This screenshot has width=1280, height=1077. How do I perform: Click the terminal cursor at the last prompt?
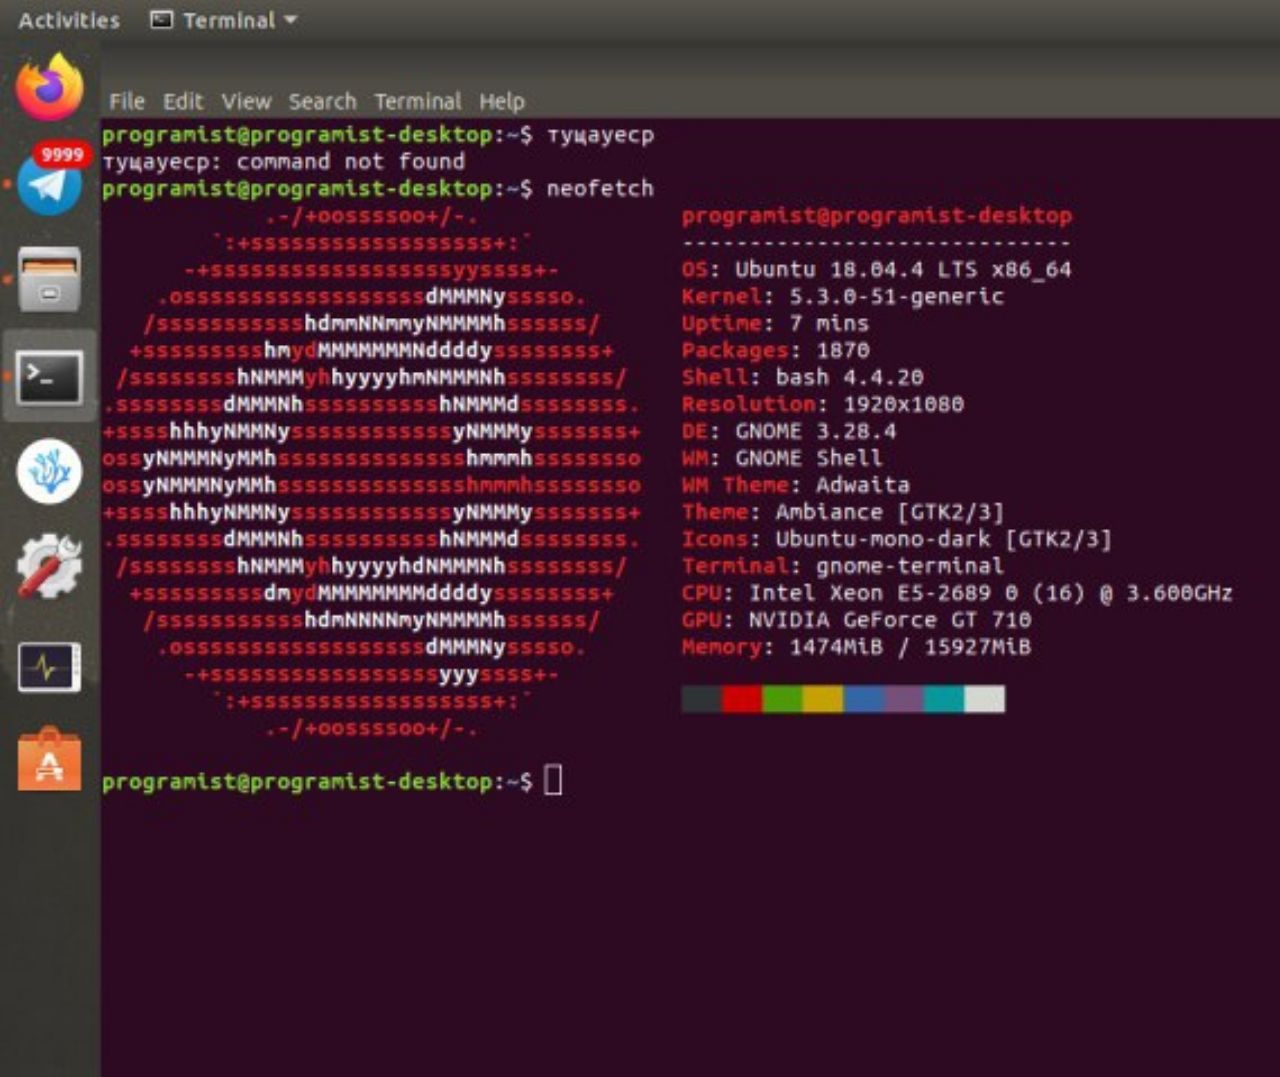[553, 780]
